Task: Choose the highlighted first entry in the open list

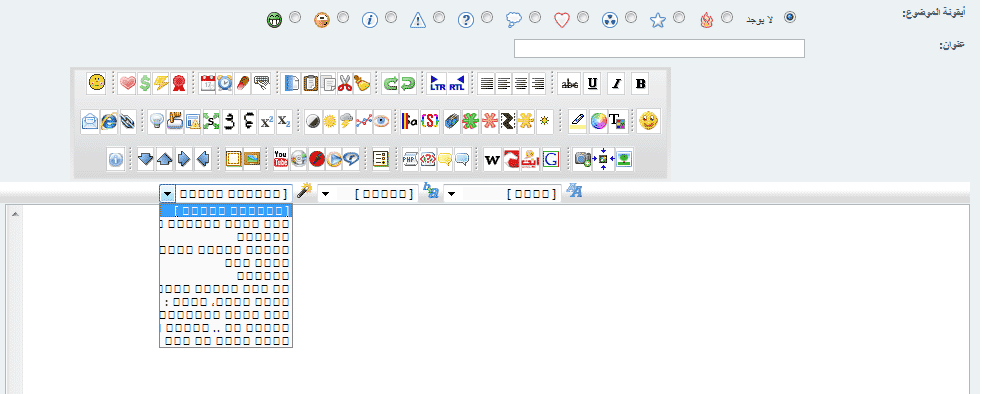Action: (x=226, y=211)
